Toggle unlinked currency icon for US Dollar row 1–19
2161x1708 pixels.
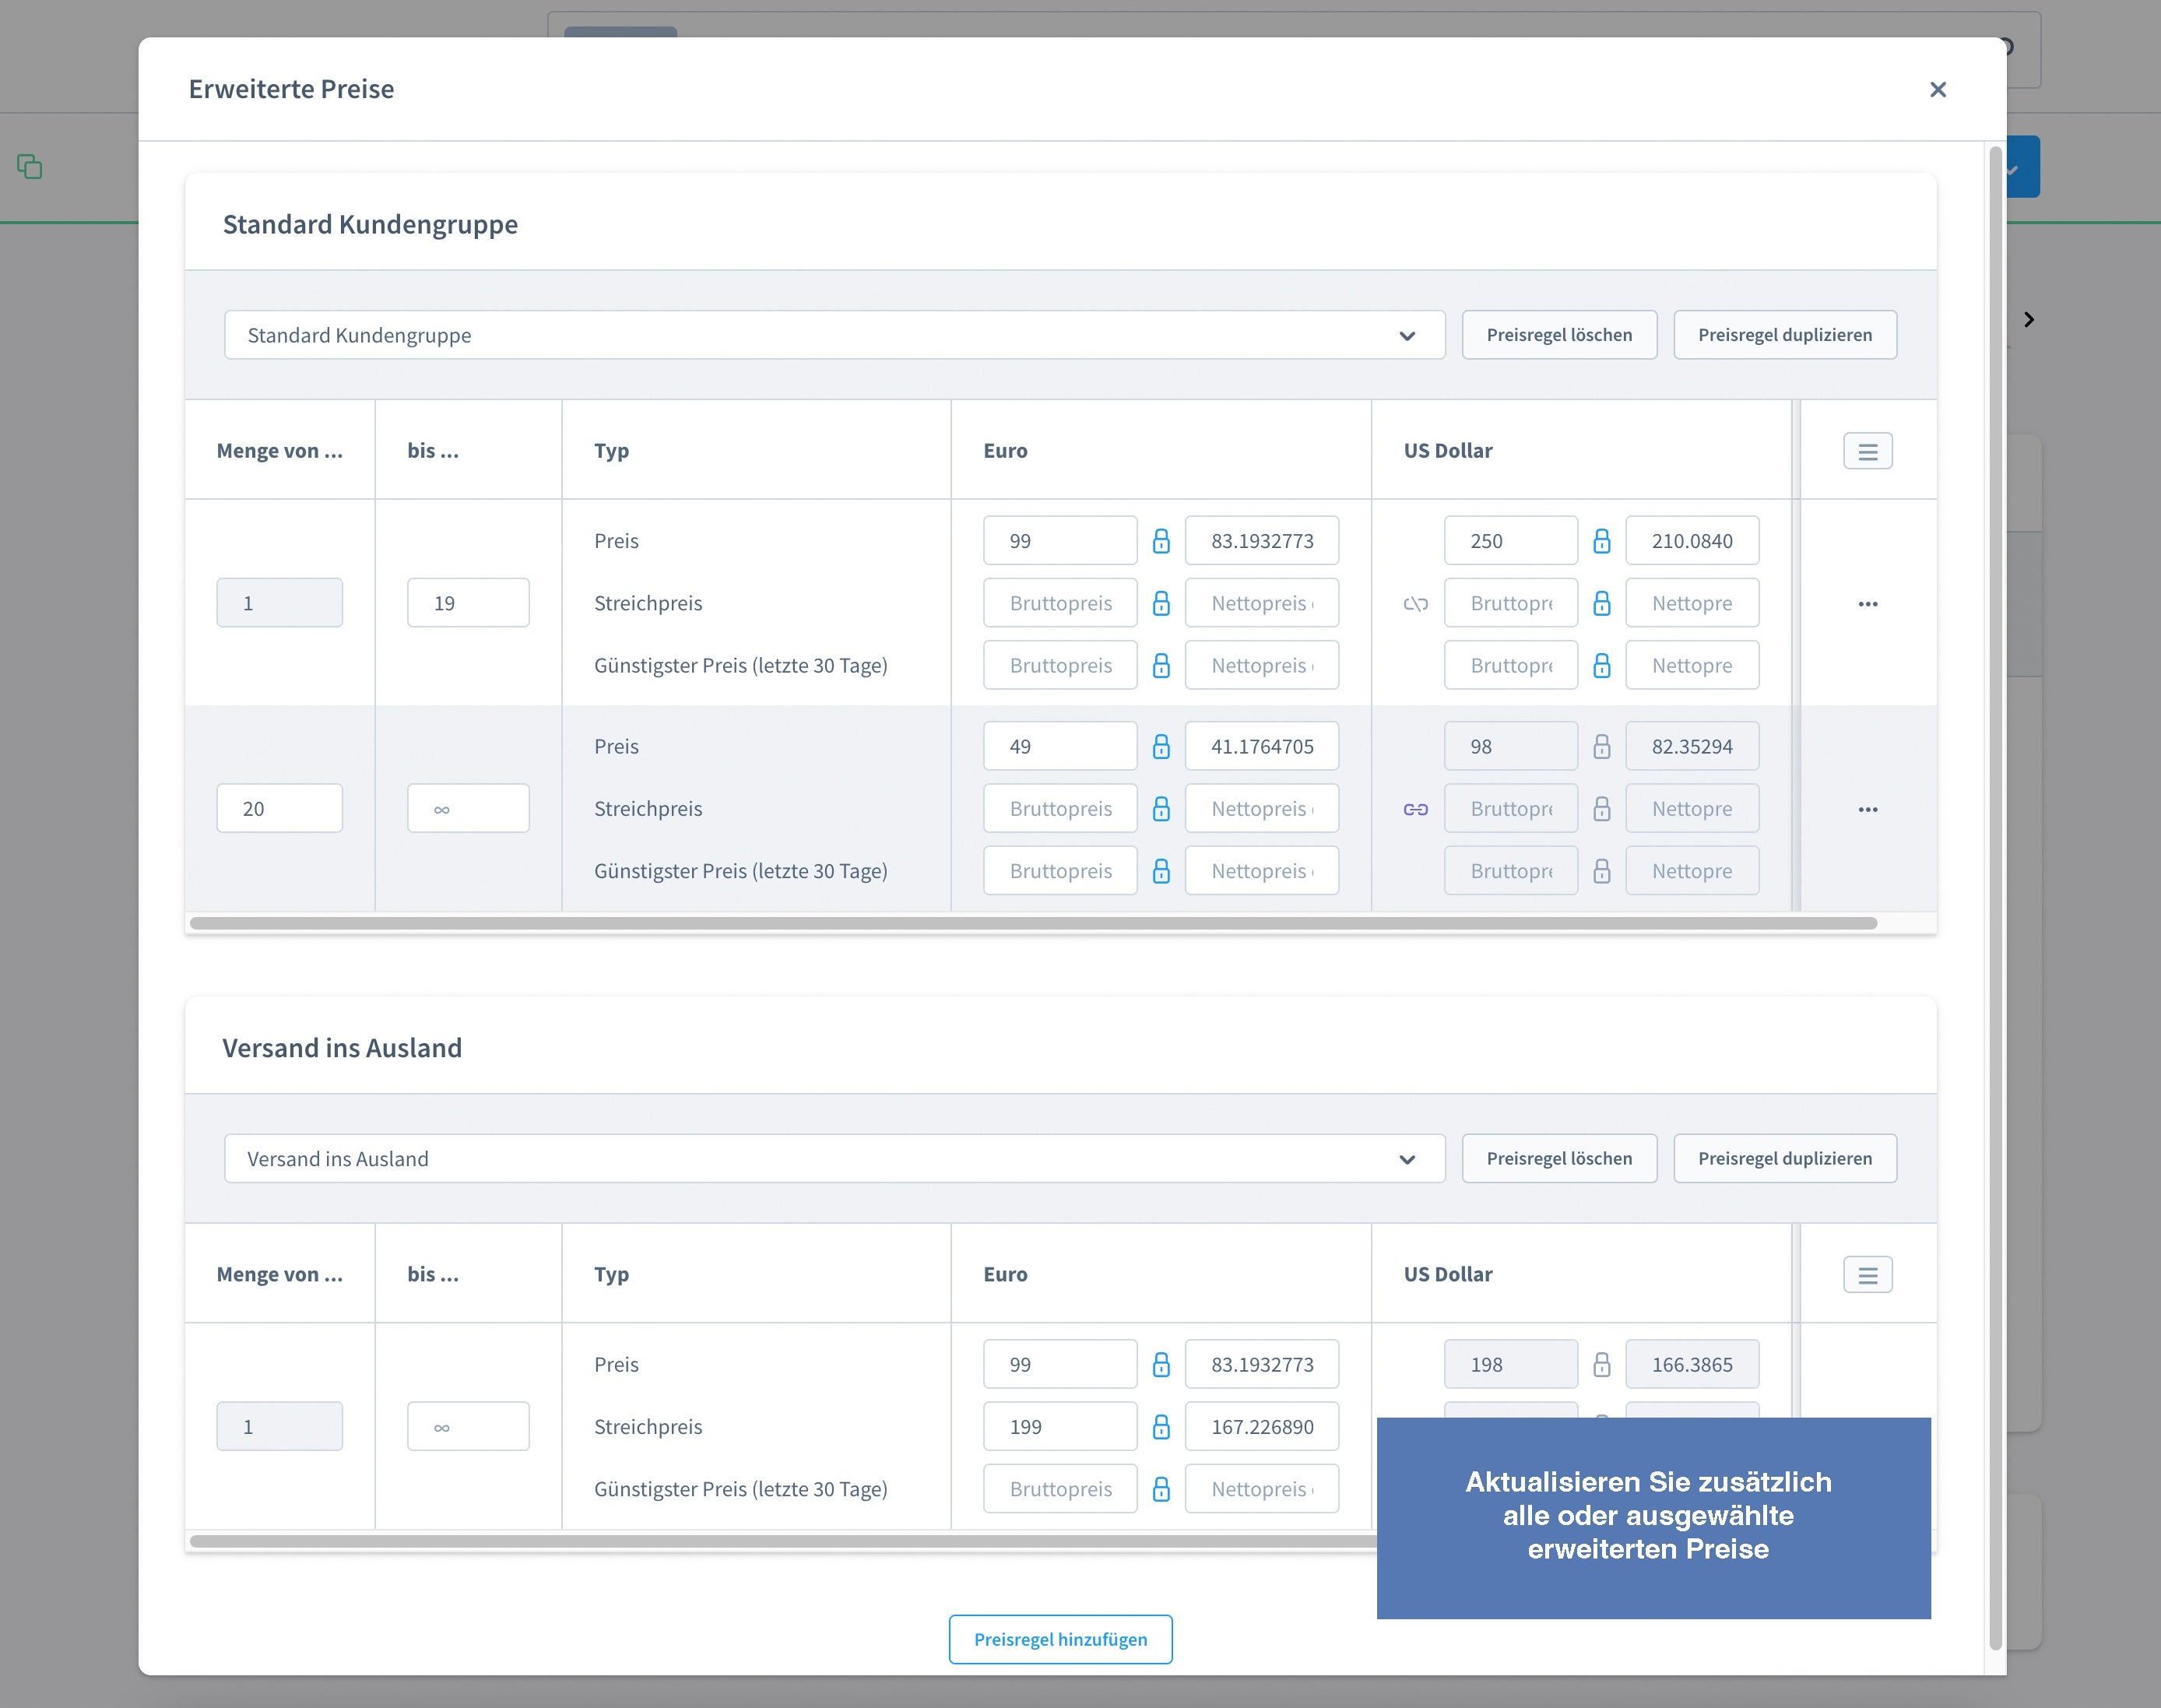[x=1415, y=603]
